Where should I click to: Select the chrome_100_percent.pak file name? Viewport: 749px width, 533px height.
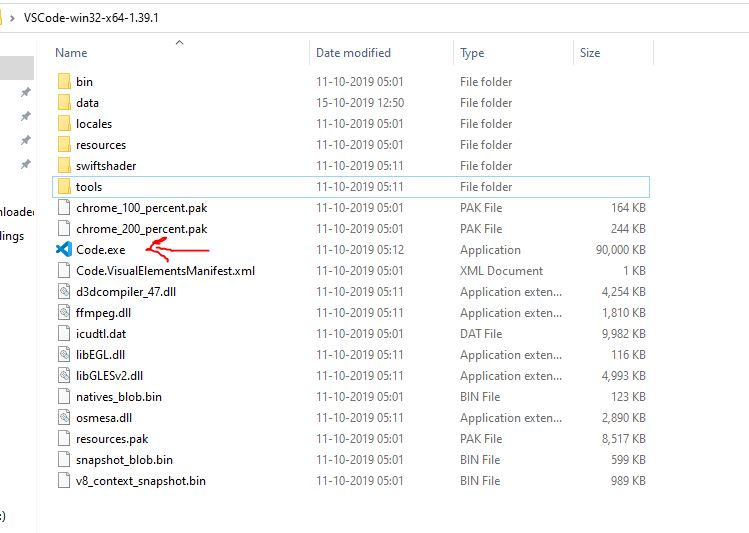coord(141,208)
